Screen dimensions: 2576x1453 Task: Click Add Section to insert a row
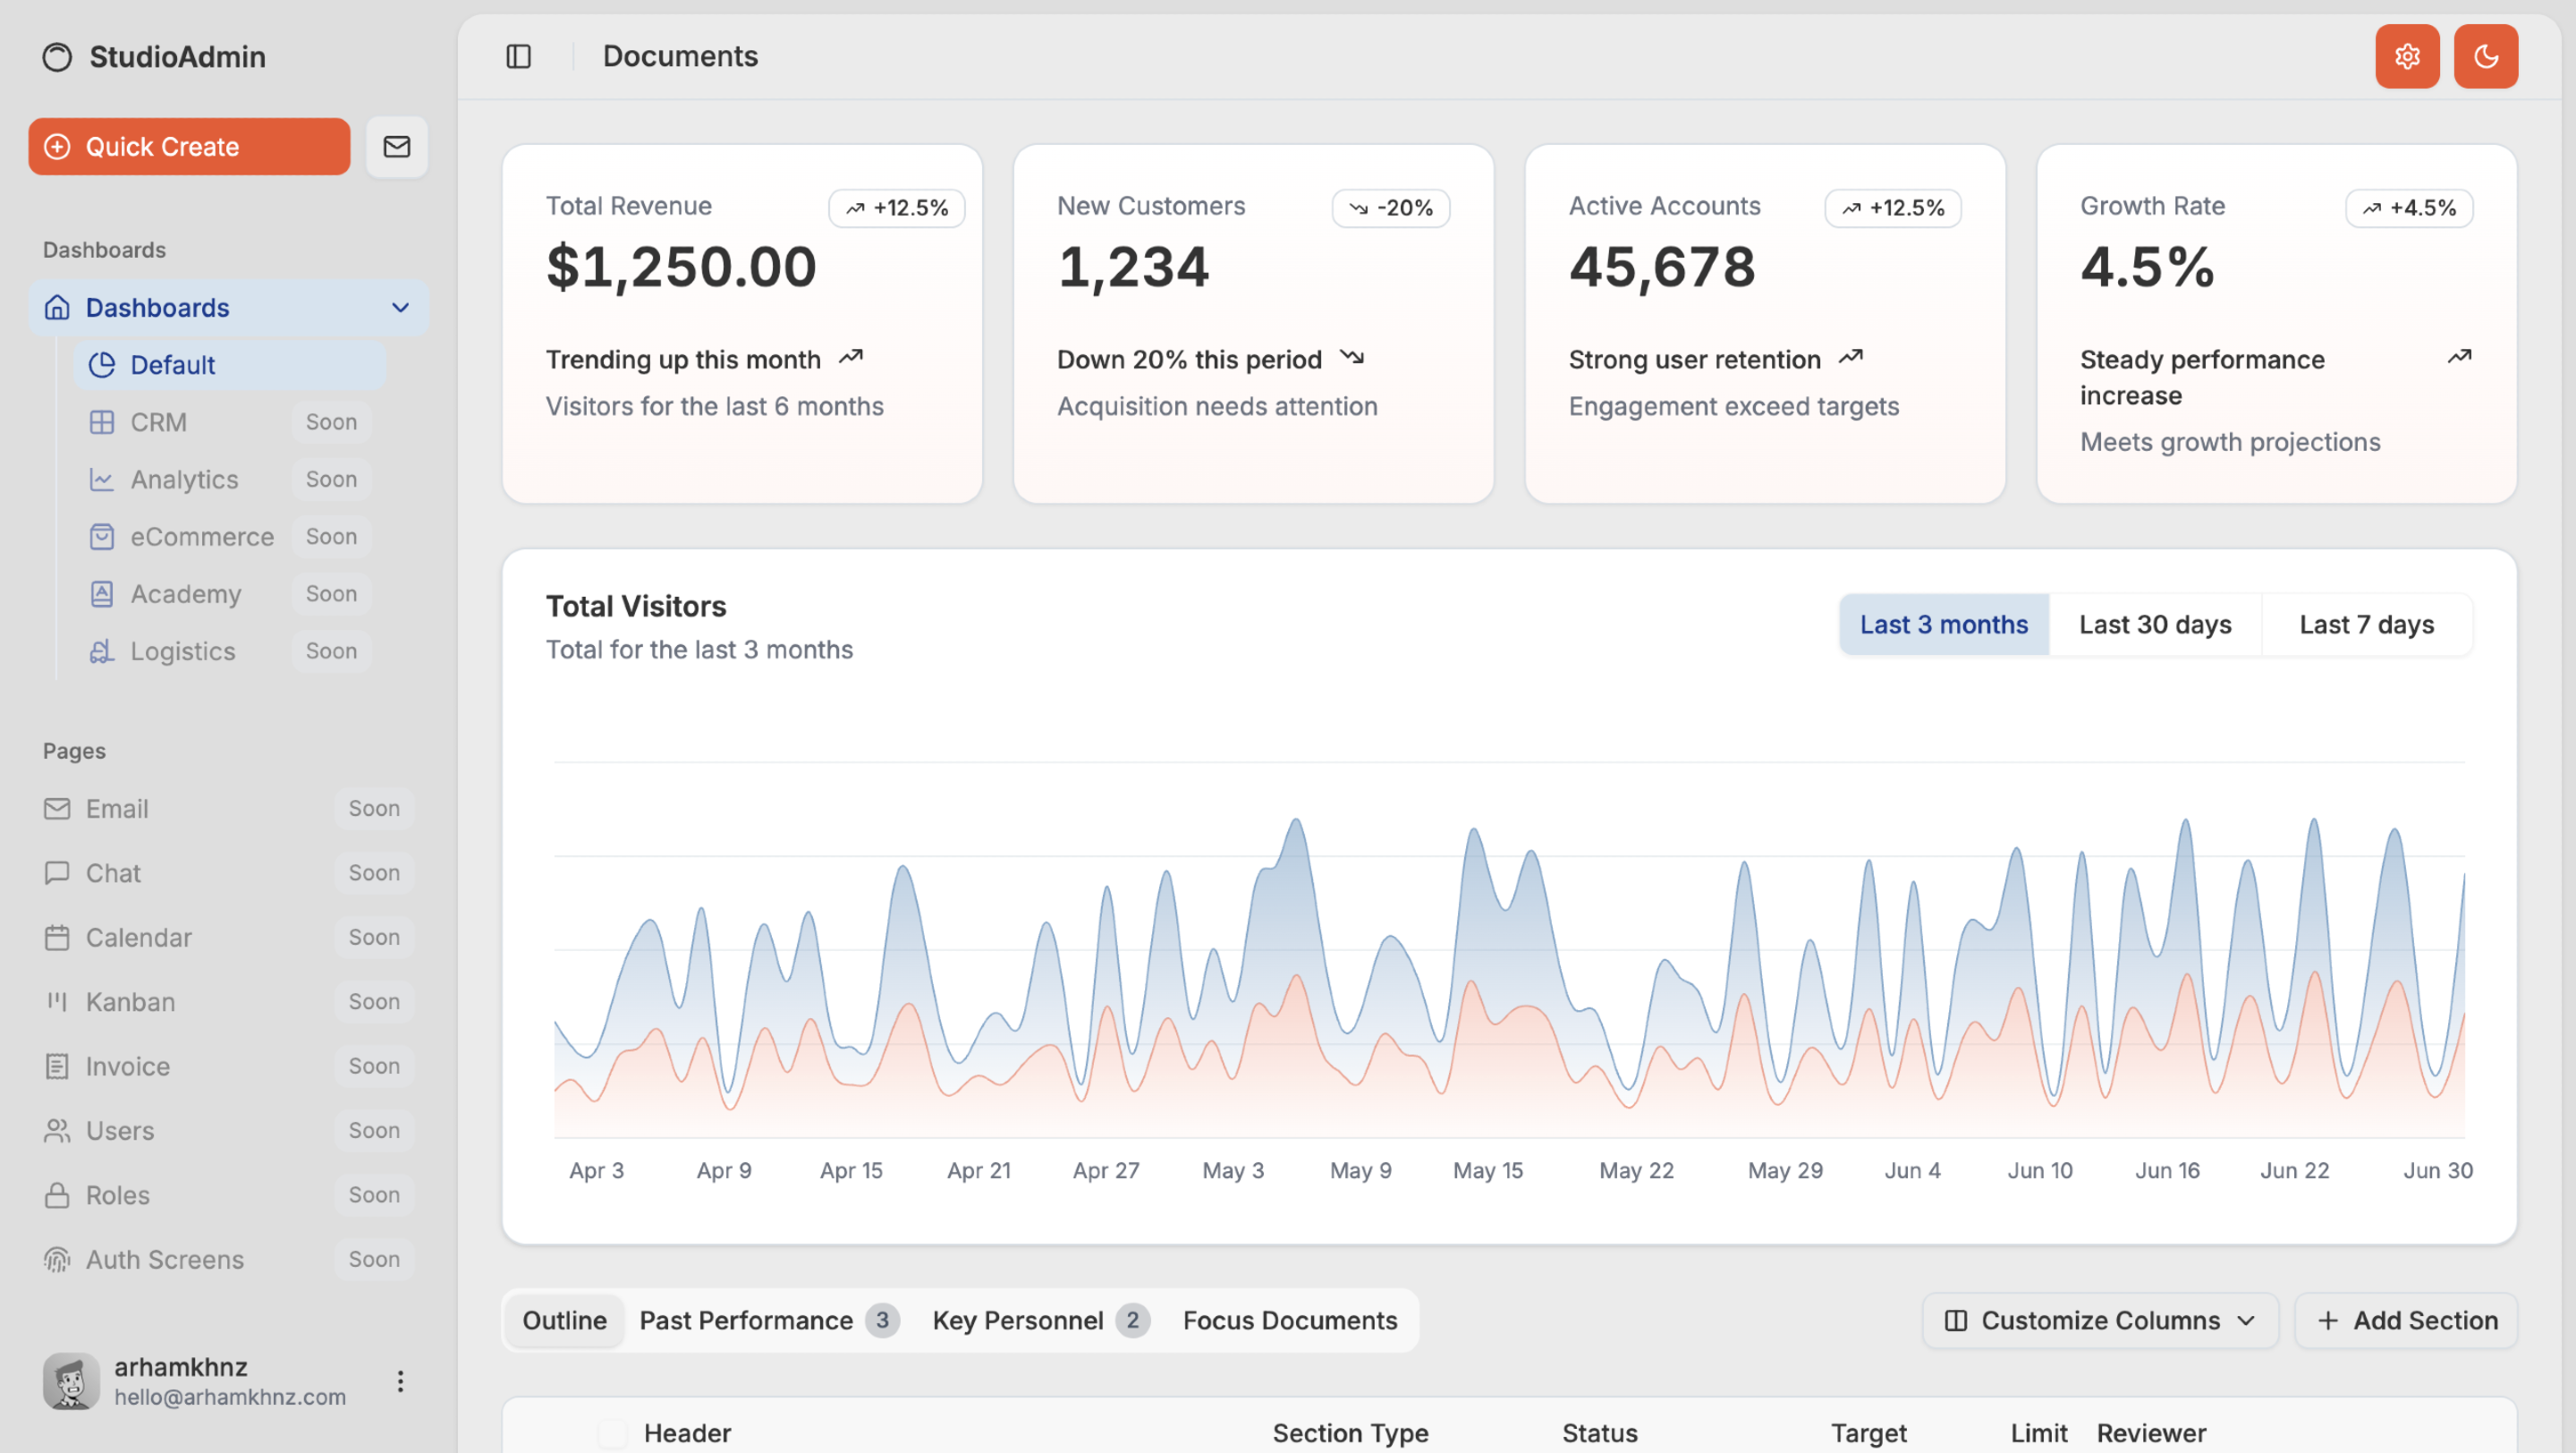point(2406,1320)
